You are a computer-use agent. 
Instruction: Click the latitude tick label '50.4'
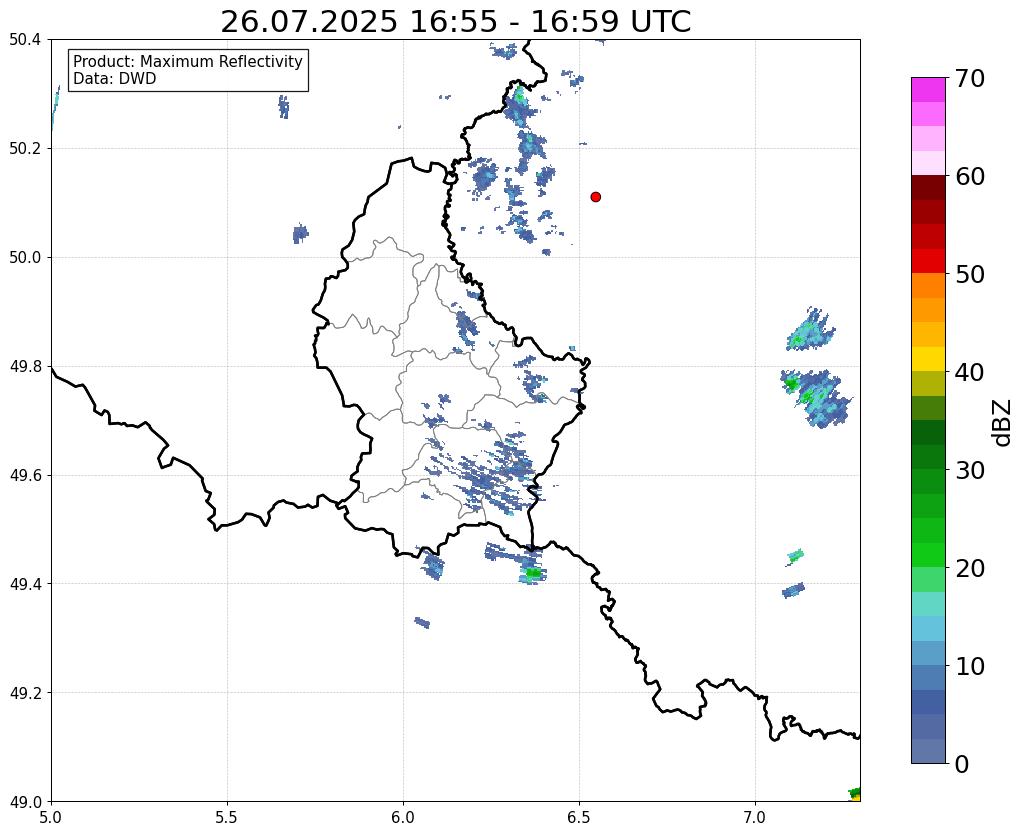tap(25, 40)
